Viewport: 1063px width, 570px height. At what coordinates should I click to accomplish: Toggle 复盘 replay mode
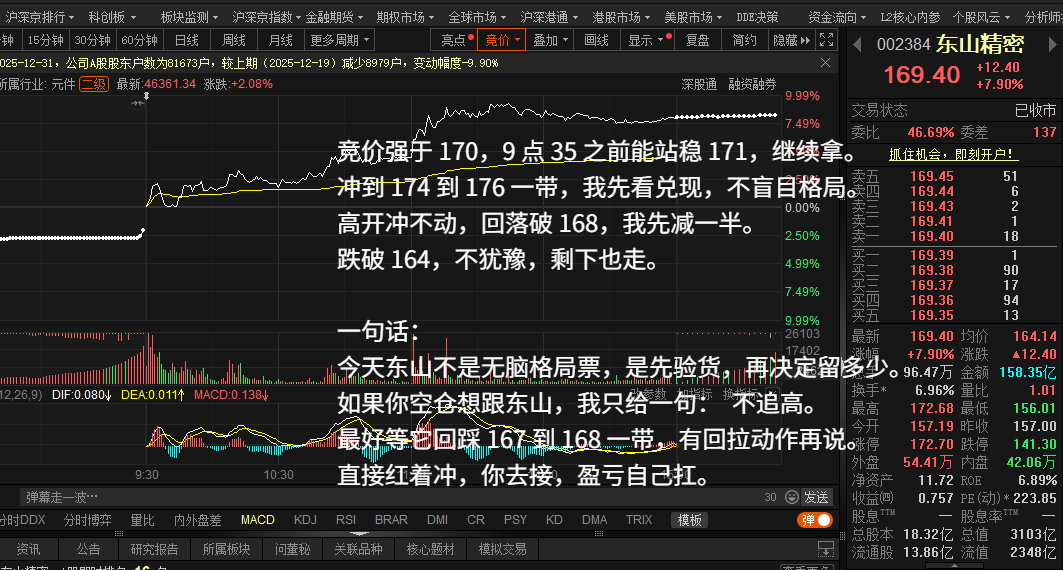[698, 40]
